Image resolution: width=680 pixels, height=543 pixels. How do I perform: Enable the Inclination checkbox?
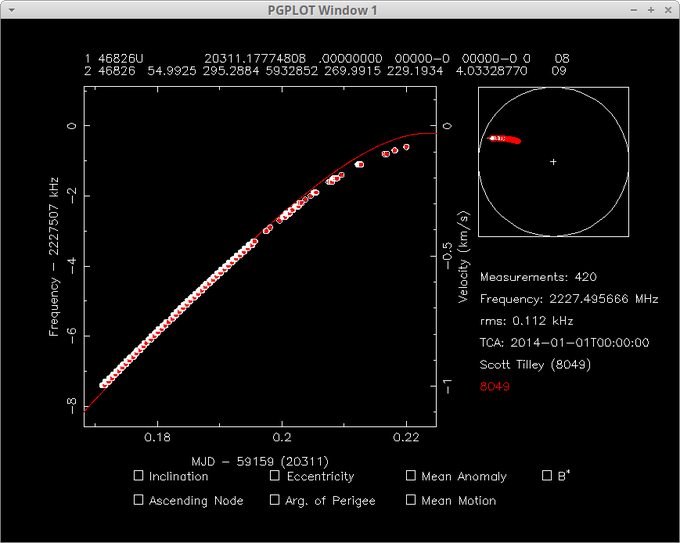138,477
